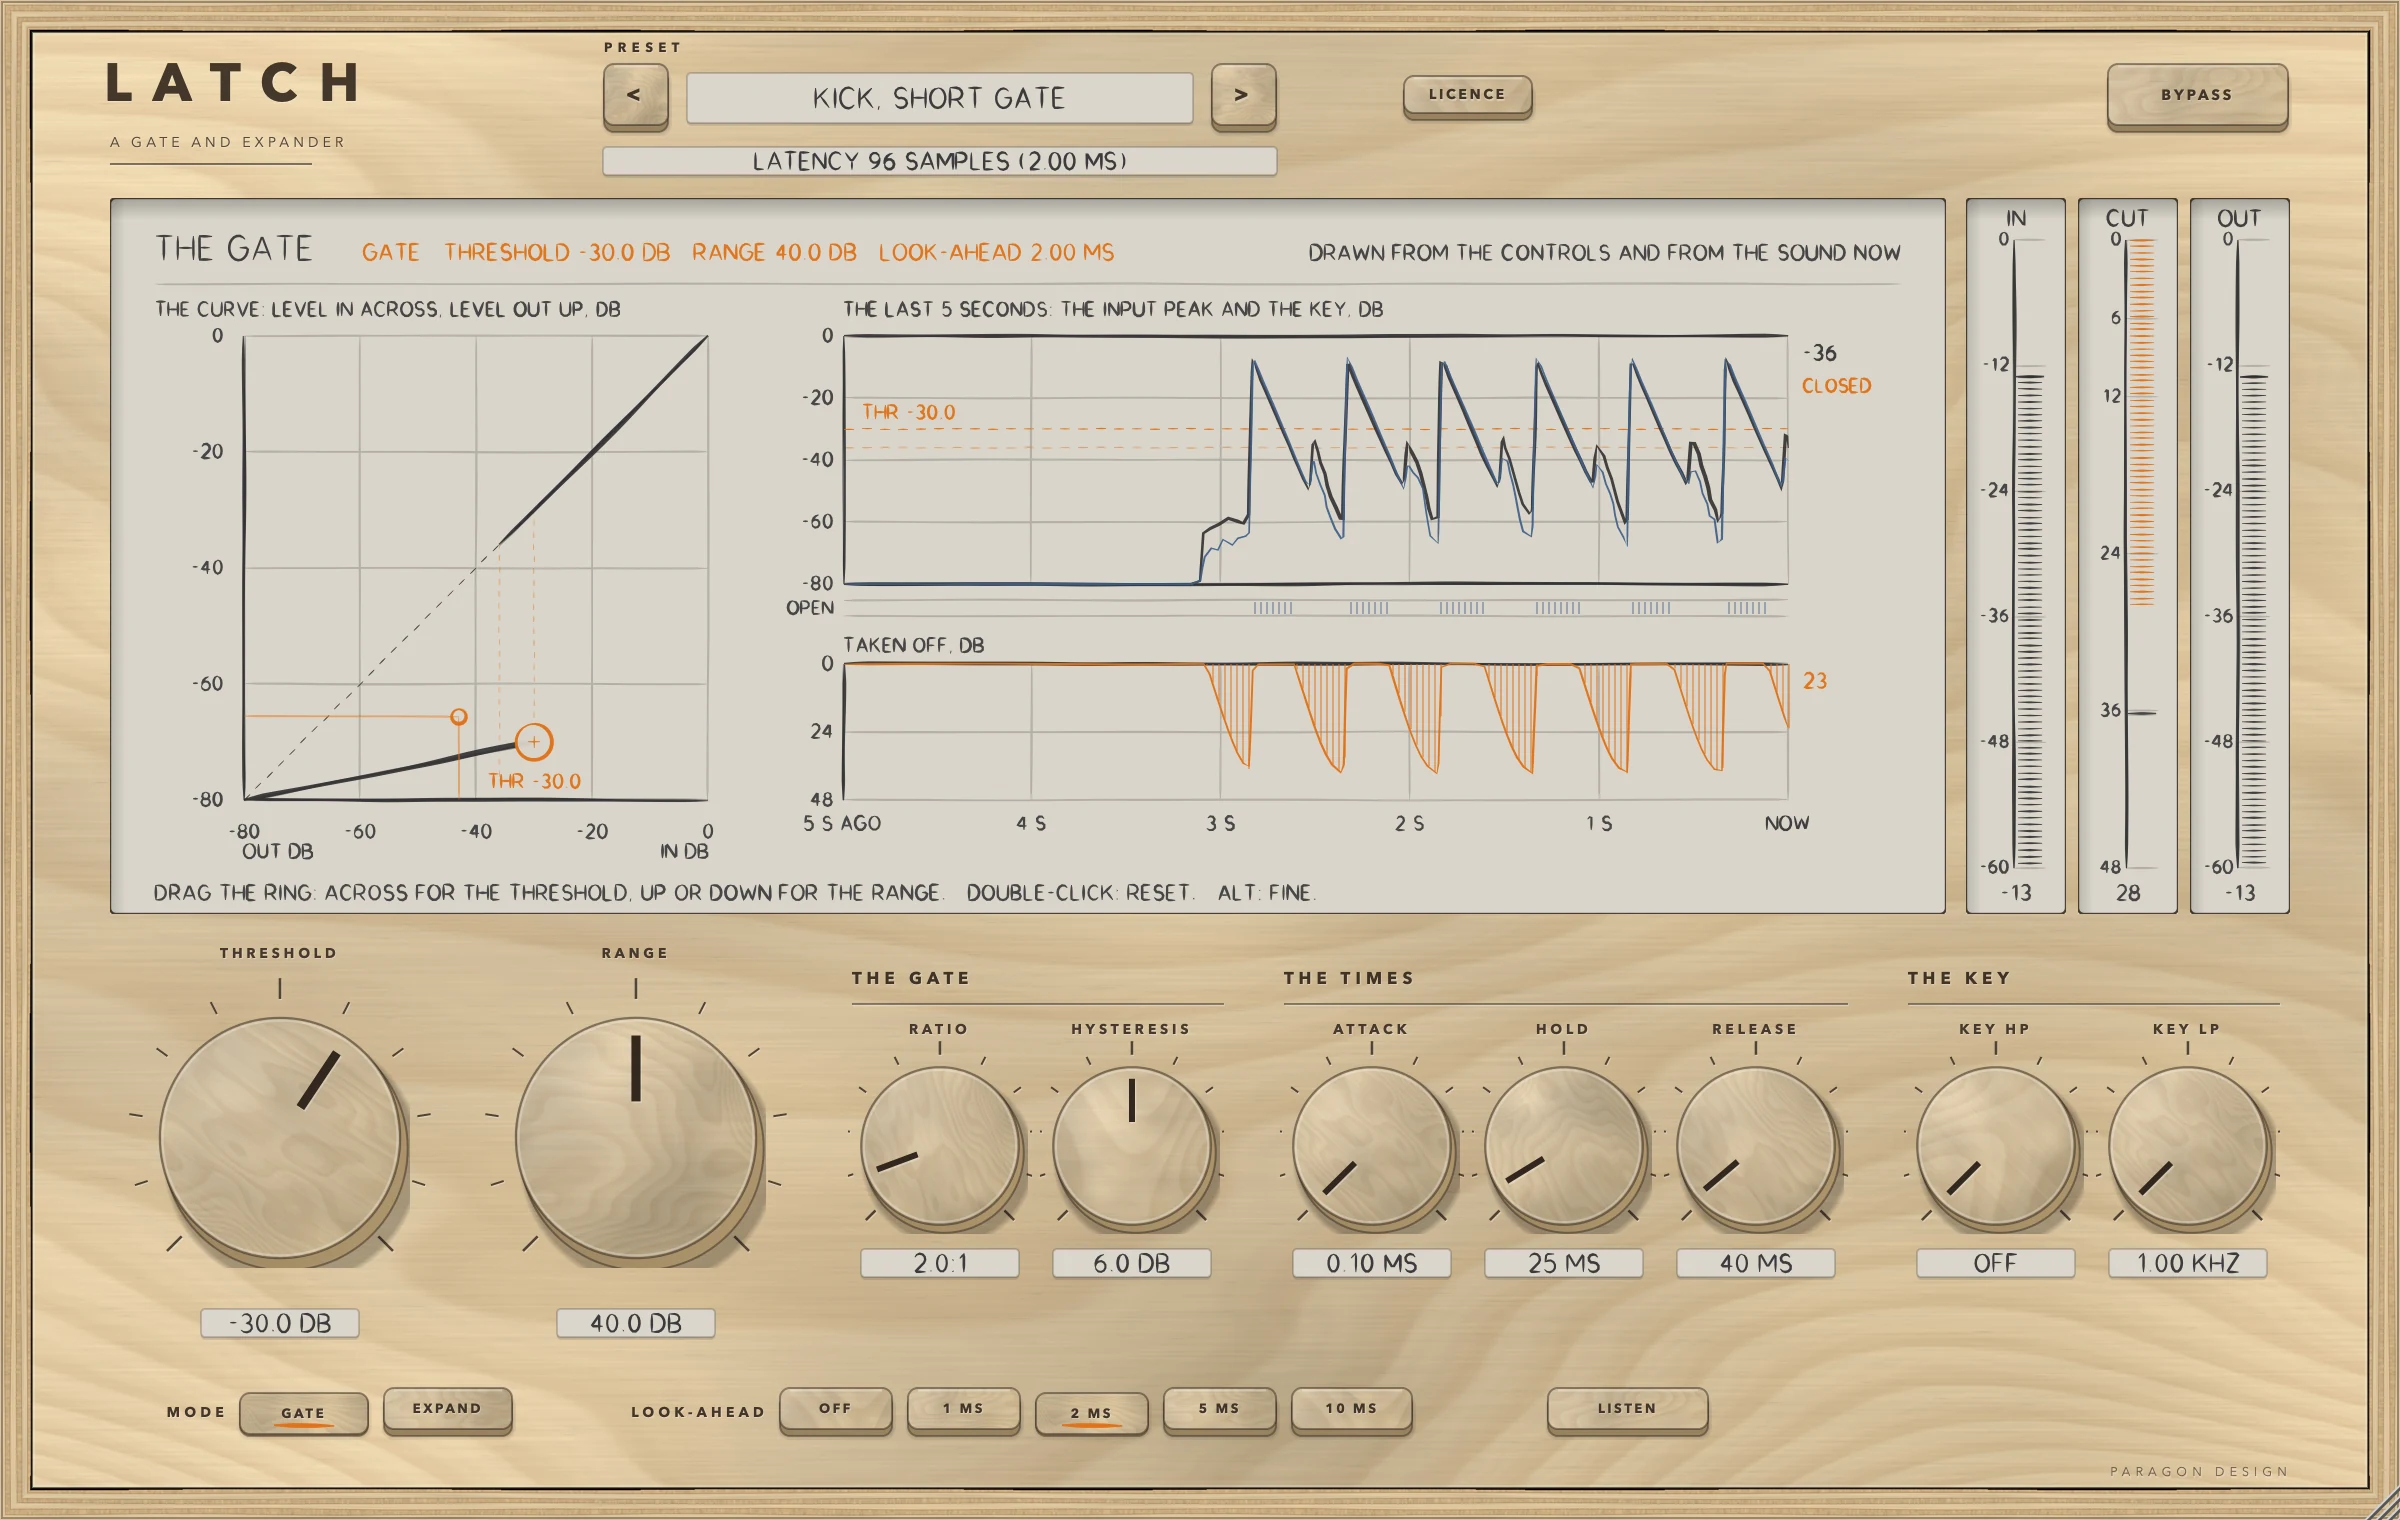Screen dimensions: 2400x1520
Task: Click the latency 96 samples readout
Action: tap(939, 161)
